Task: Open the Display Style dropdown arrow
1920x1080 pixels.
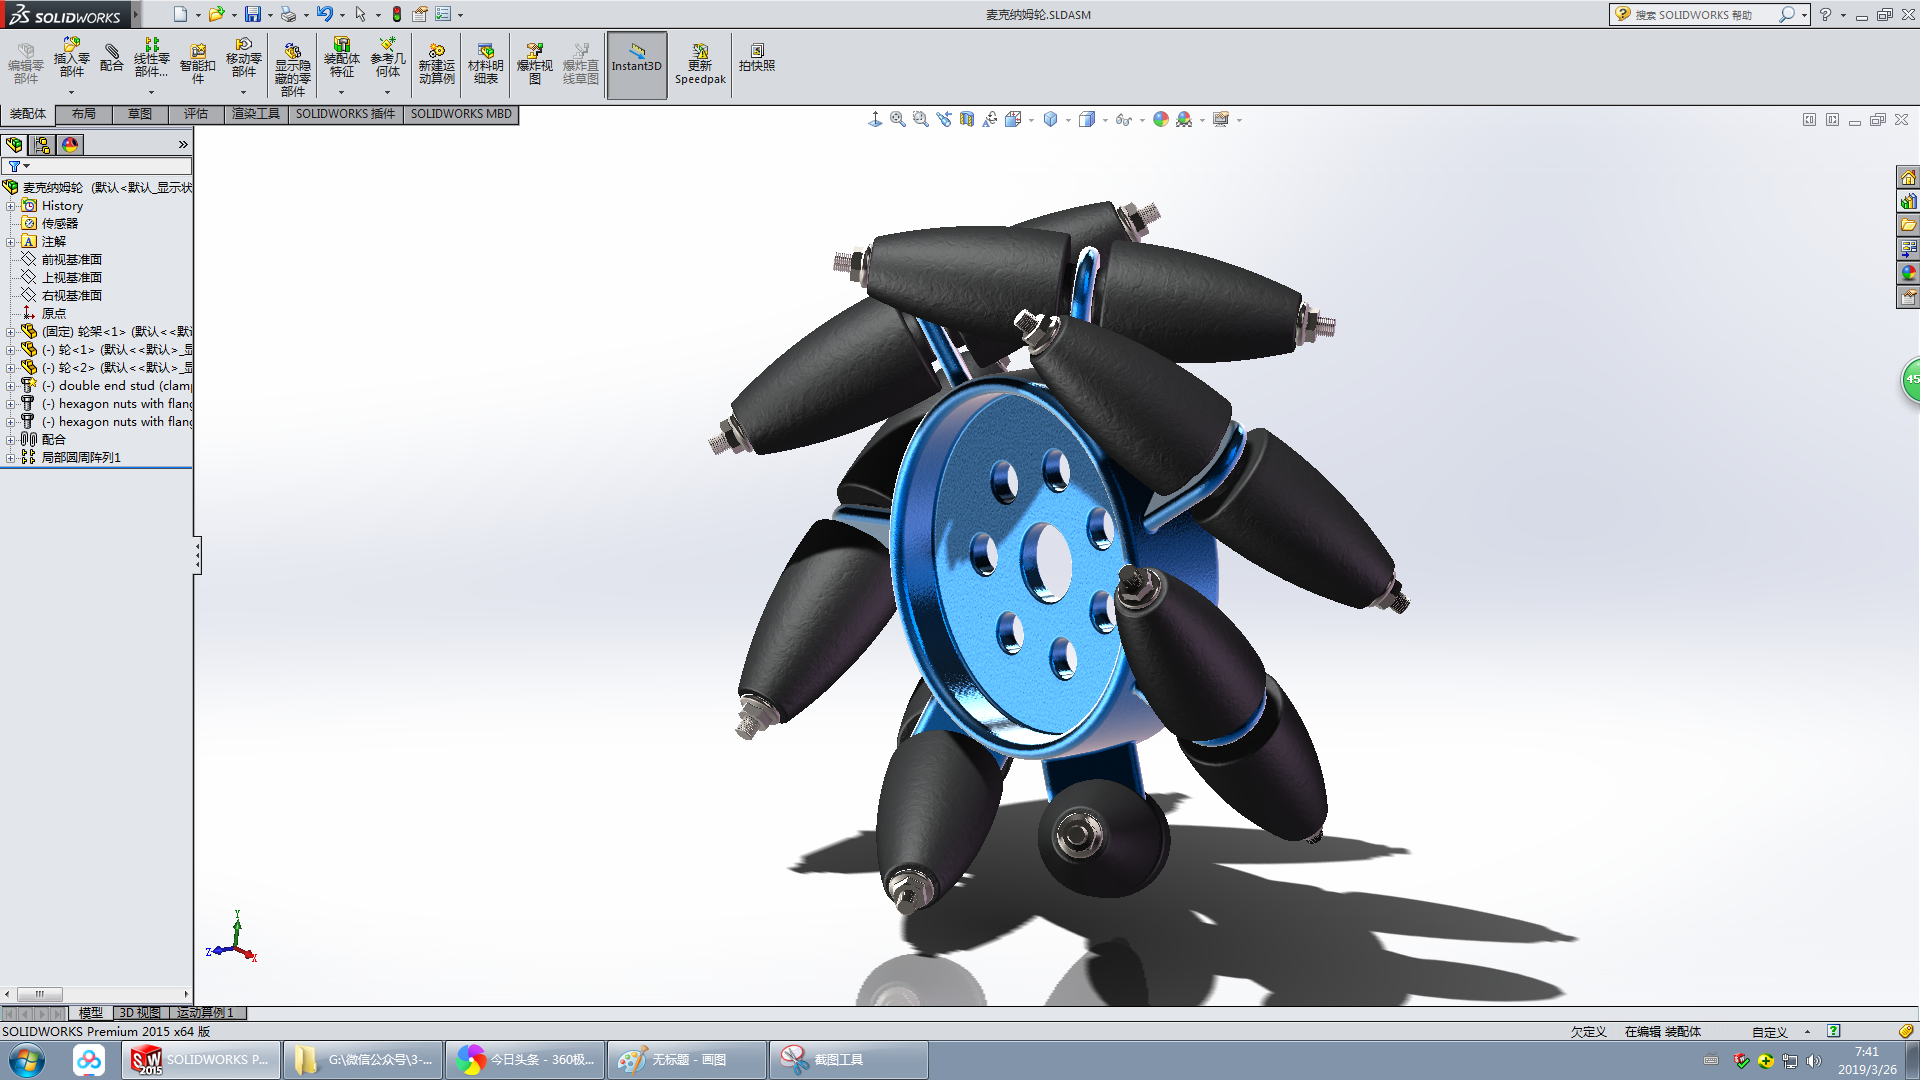Action: click(1069, 120)
